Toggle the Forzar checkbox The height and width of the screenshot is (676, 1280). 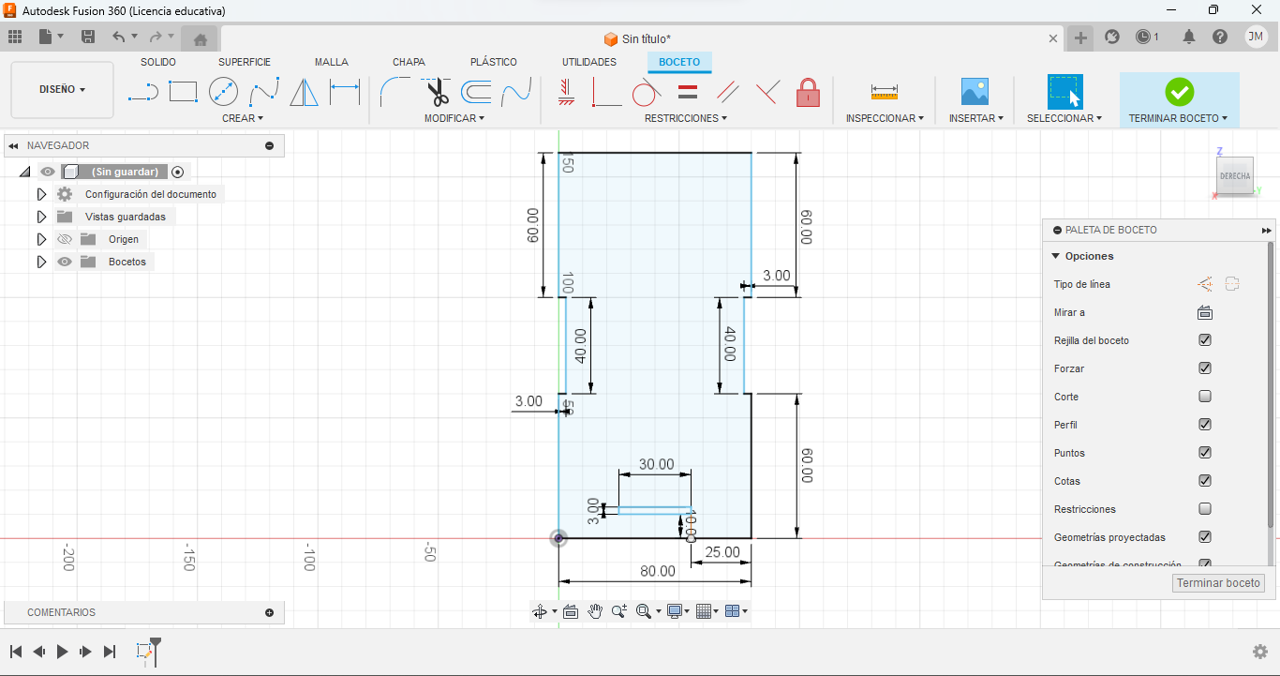[x=1205, y=368]
